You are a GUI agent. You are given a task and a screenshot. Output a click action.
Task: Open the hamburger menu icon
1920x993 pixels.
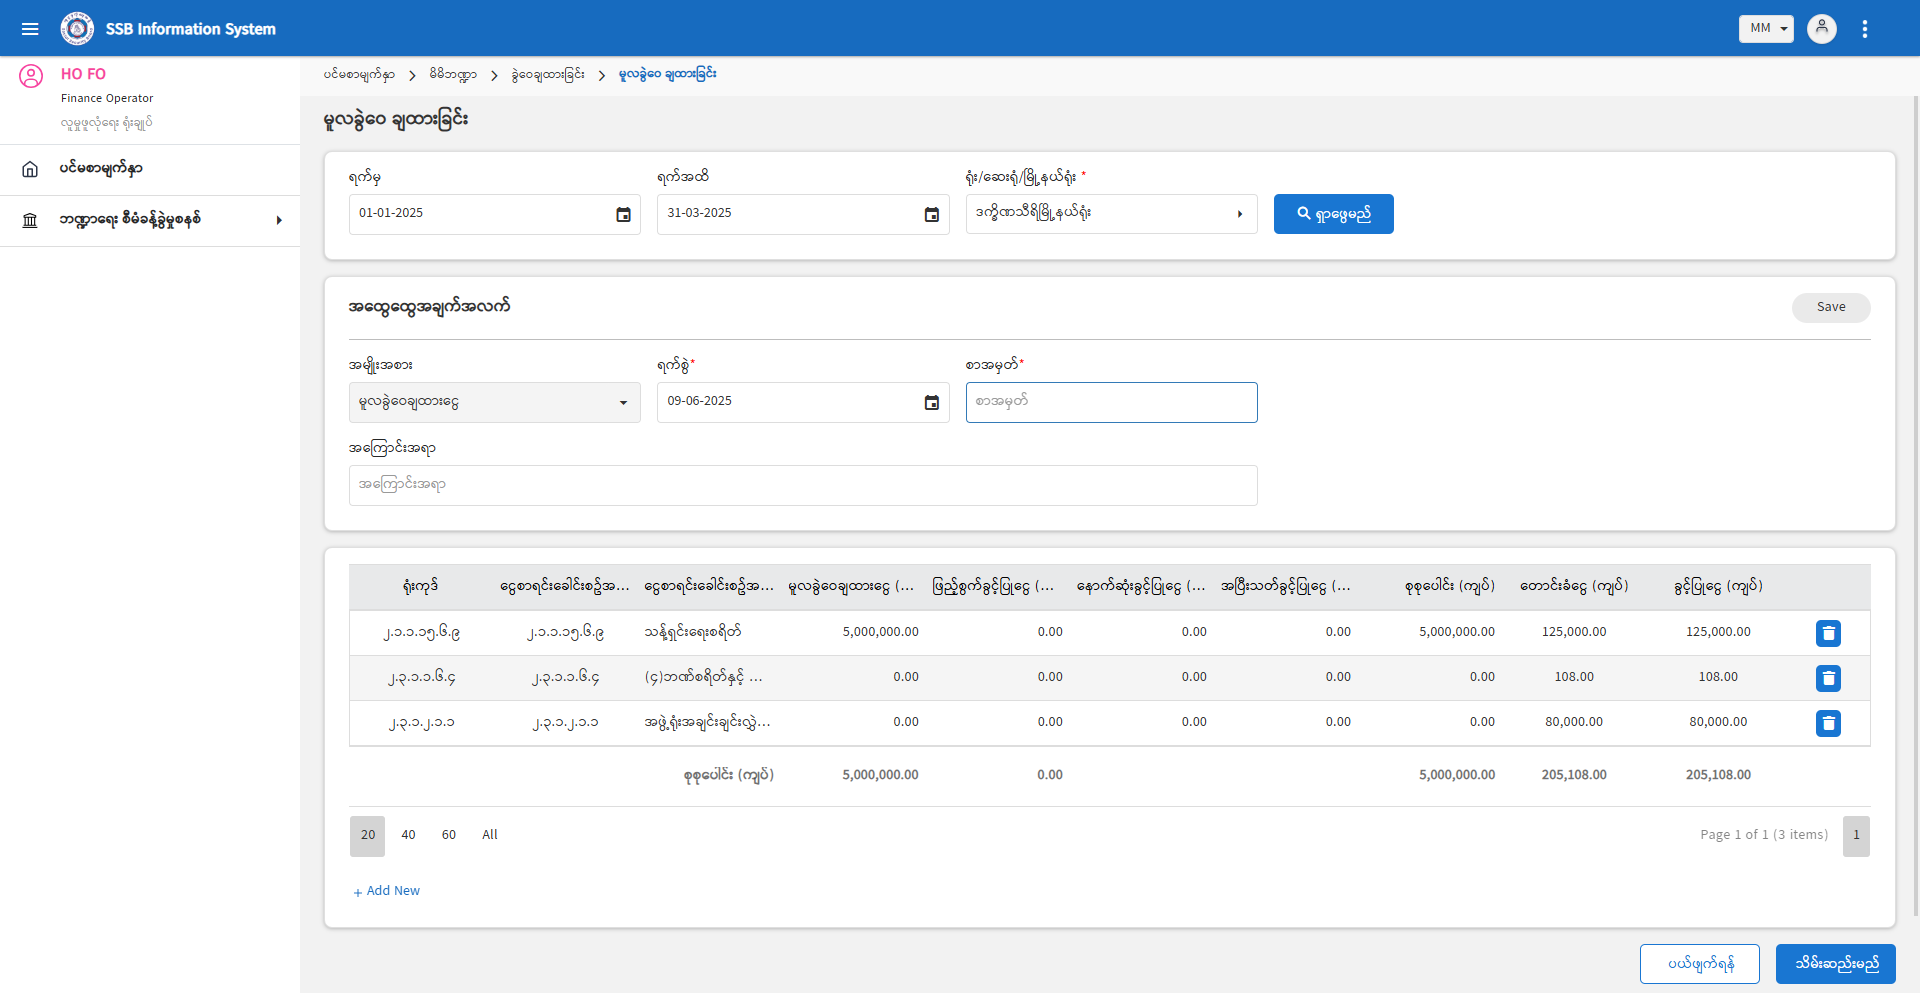tap(30, 29)
